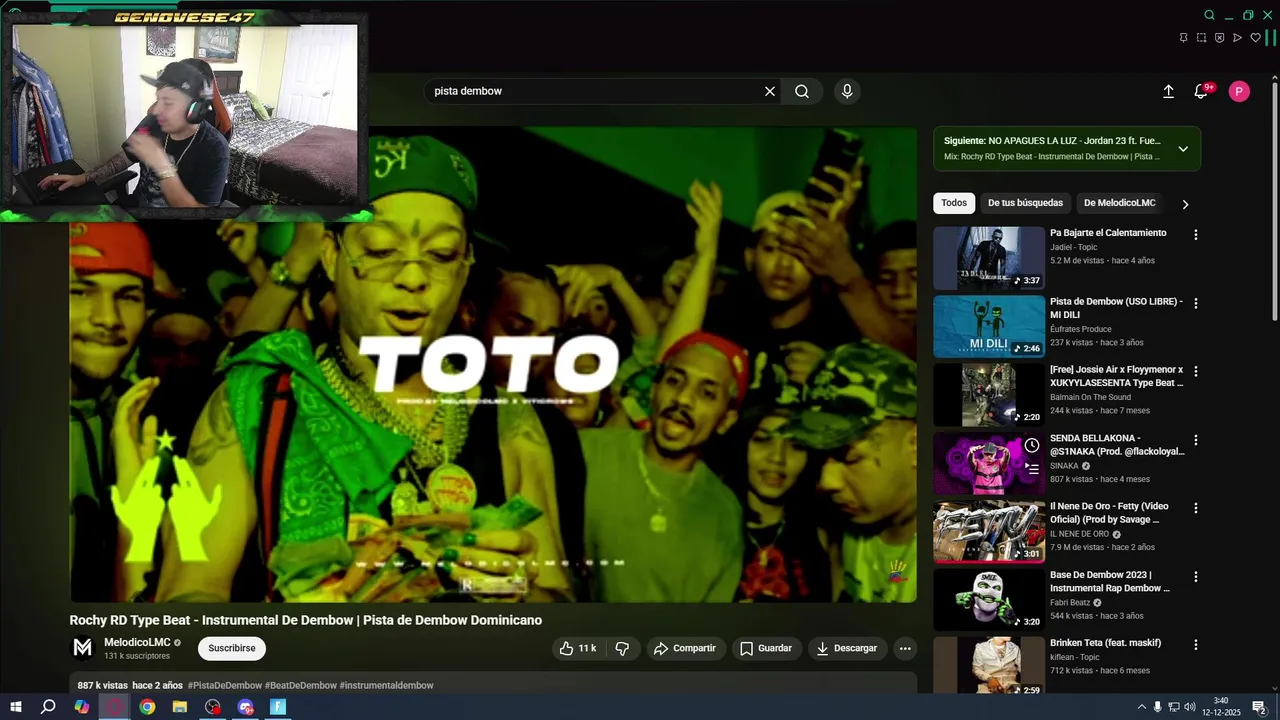Select the De MelodicoLMC filter chip

[x=1119, y=203]
